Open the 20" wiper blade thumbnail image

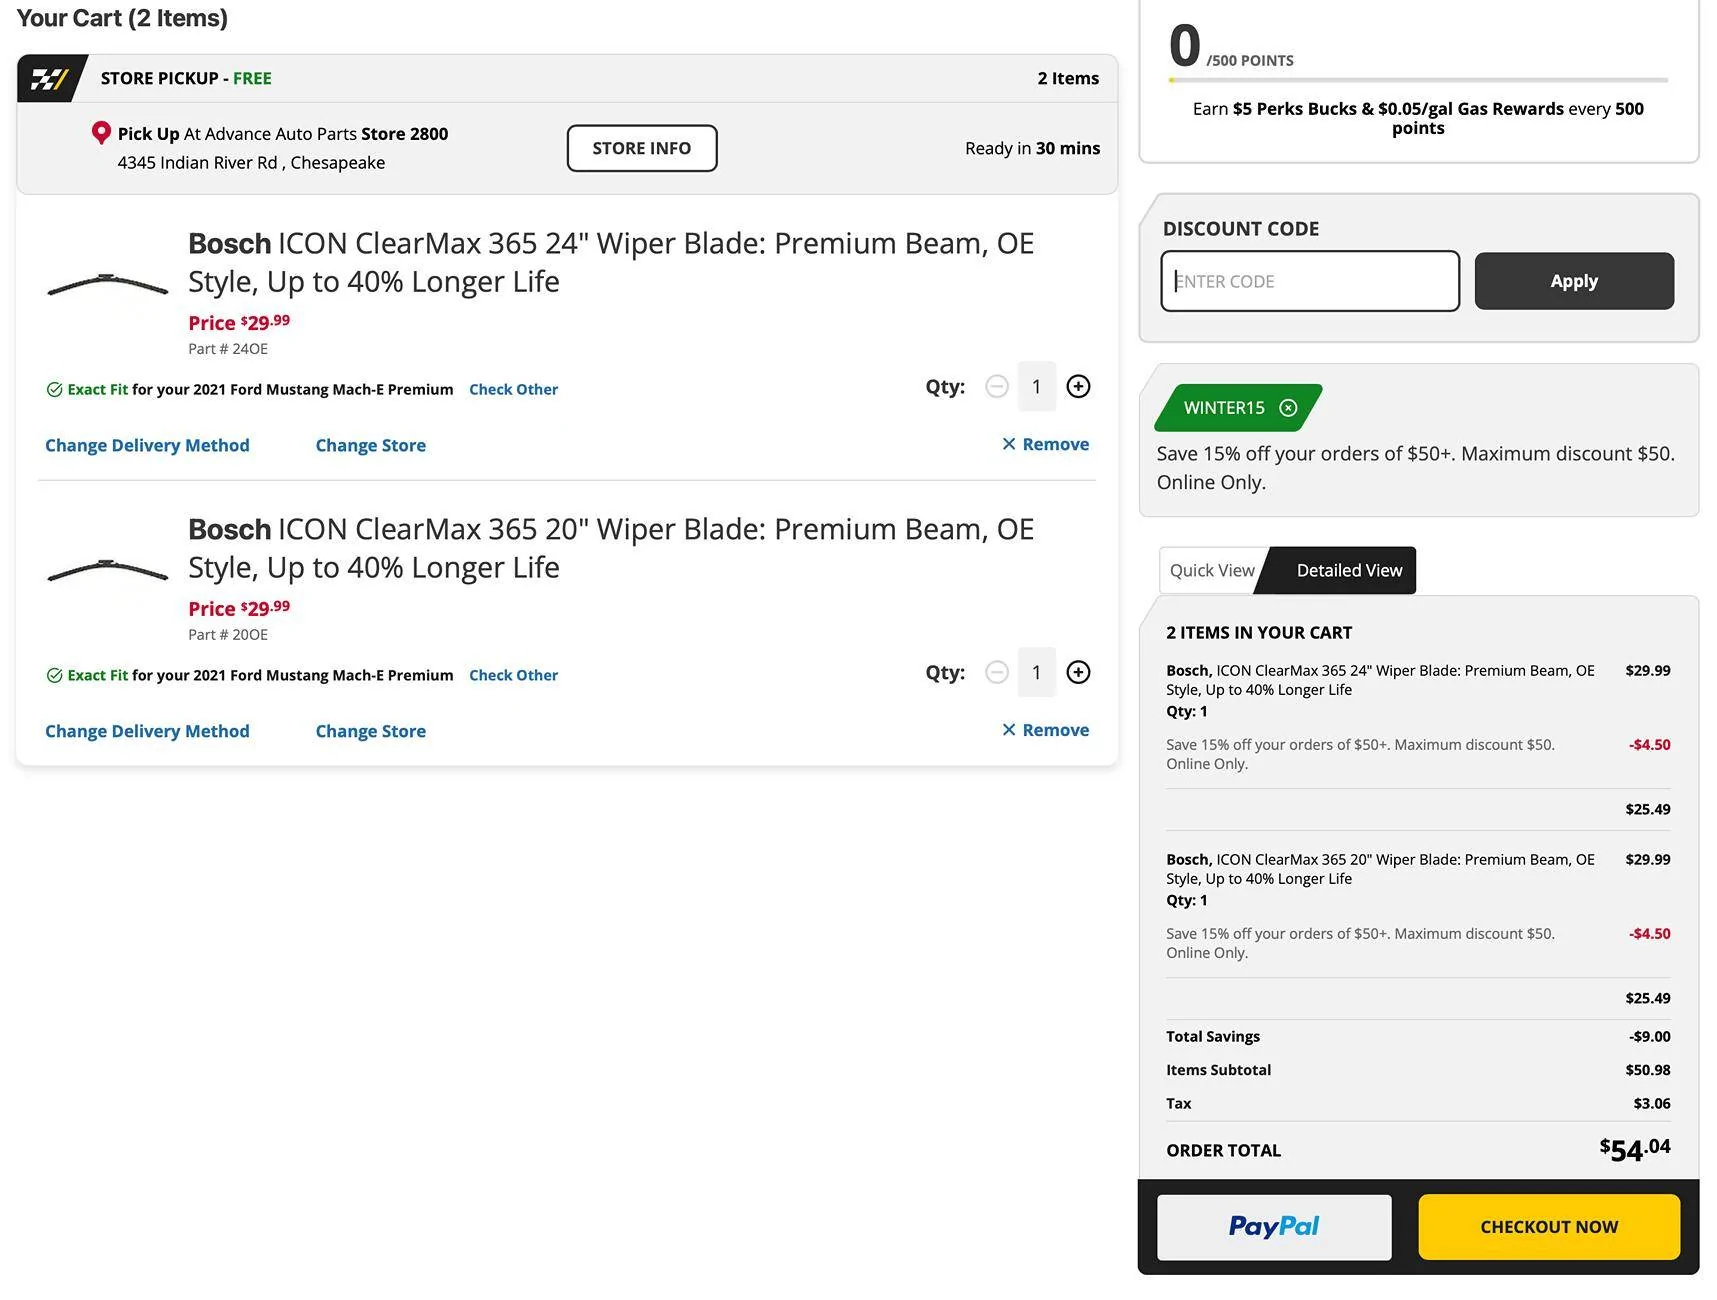click(x=108, y=571)
